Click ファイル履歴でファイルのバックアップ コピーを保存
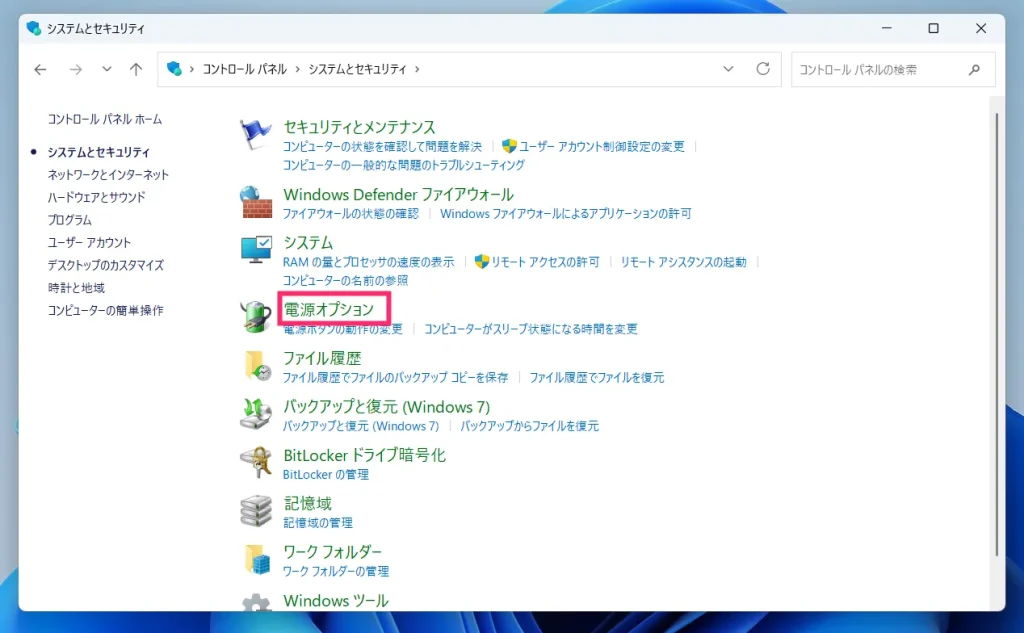Screen dimensions: 1024x633 (x=395, y=377)
